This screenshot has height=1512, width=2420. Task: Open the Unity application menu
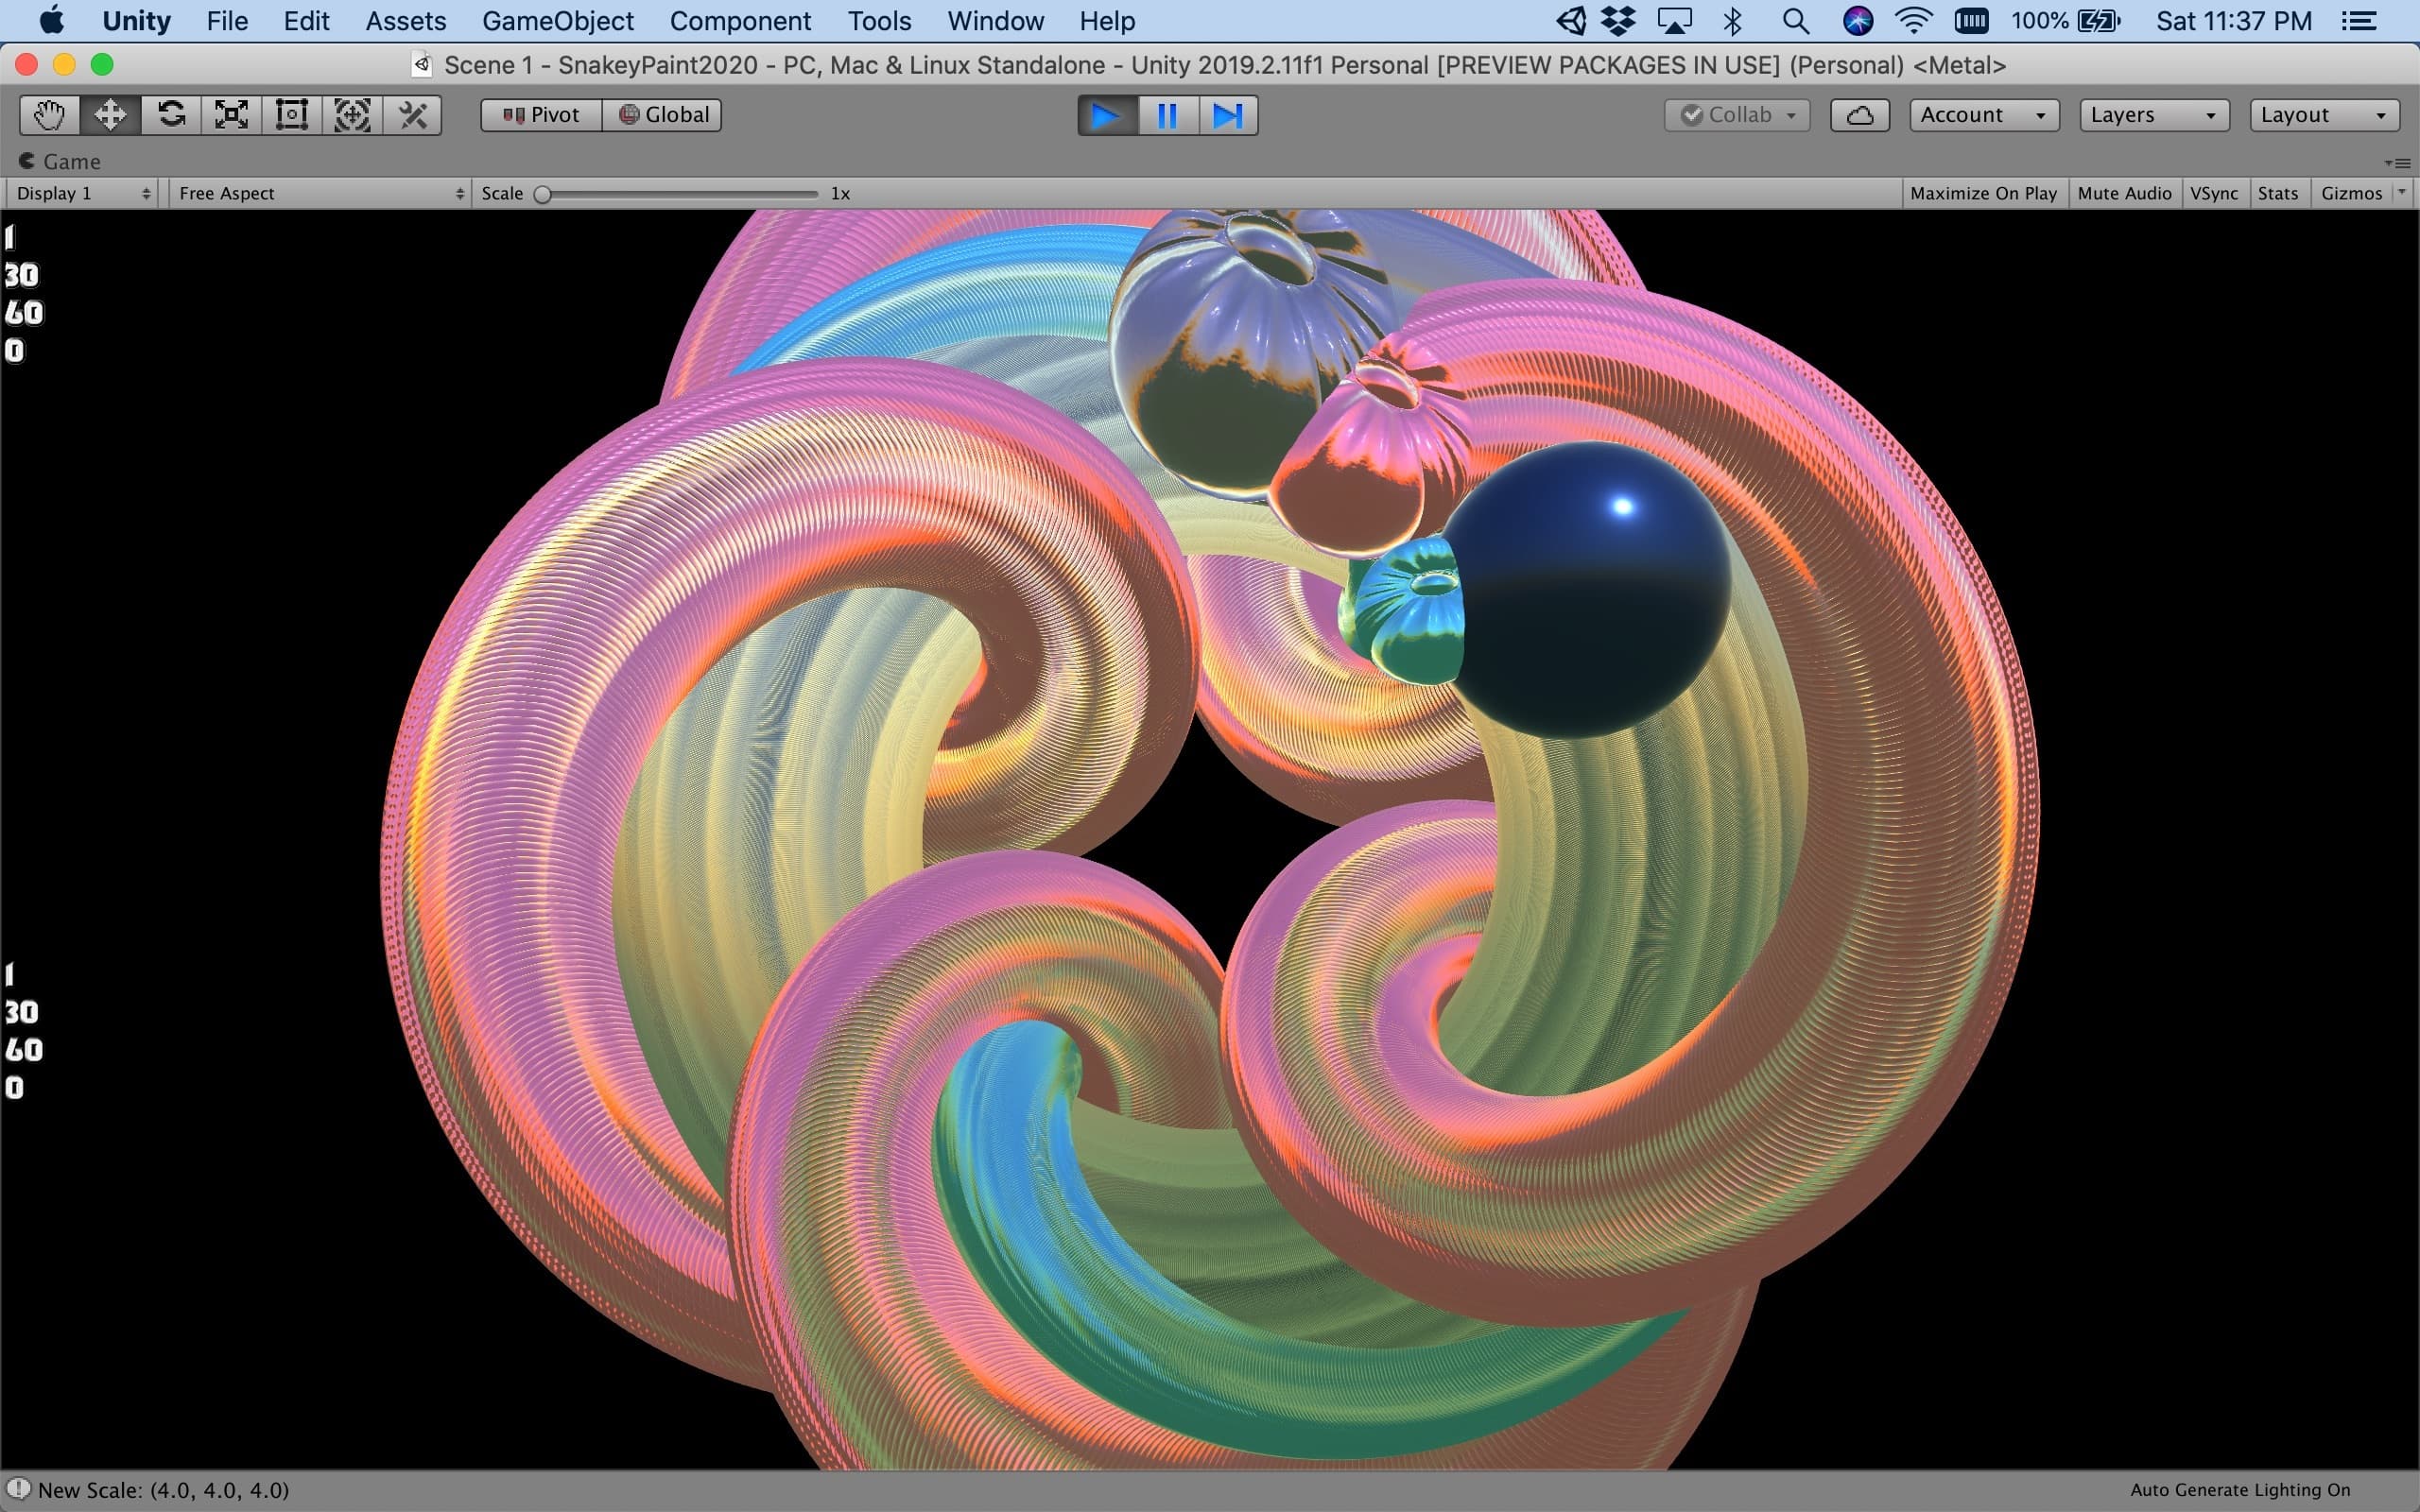[x=136, y=21]
